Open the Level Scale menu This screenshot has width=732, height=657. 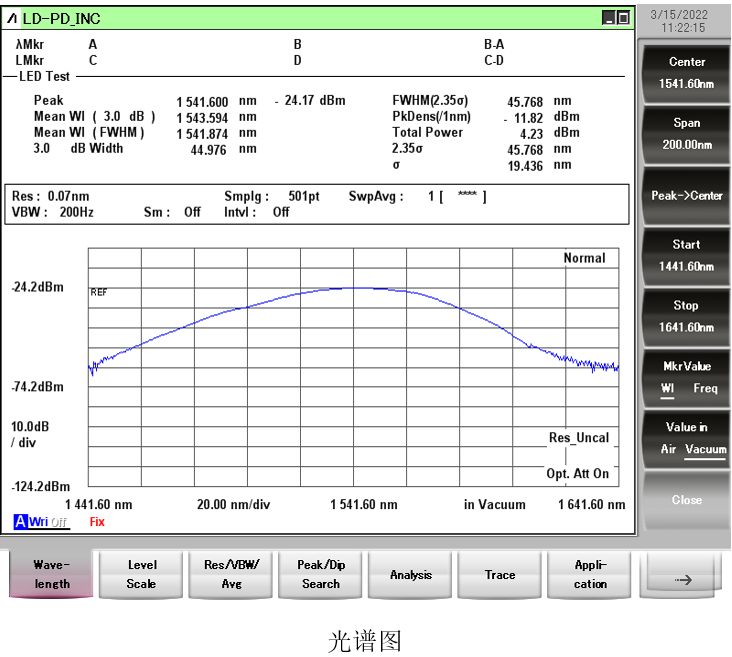141,574
